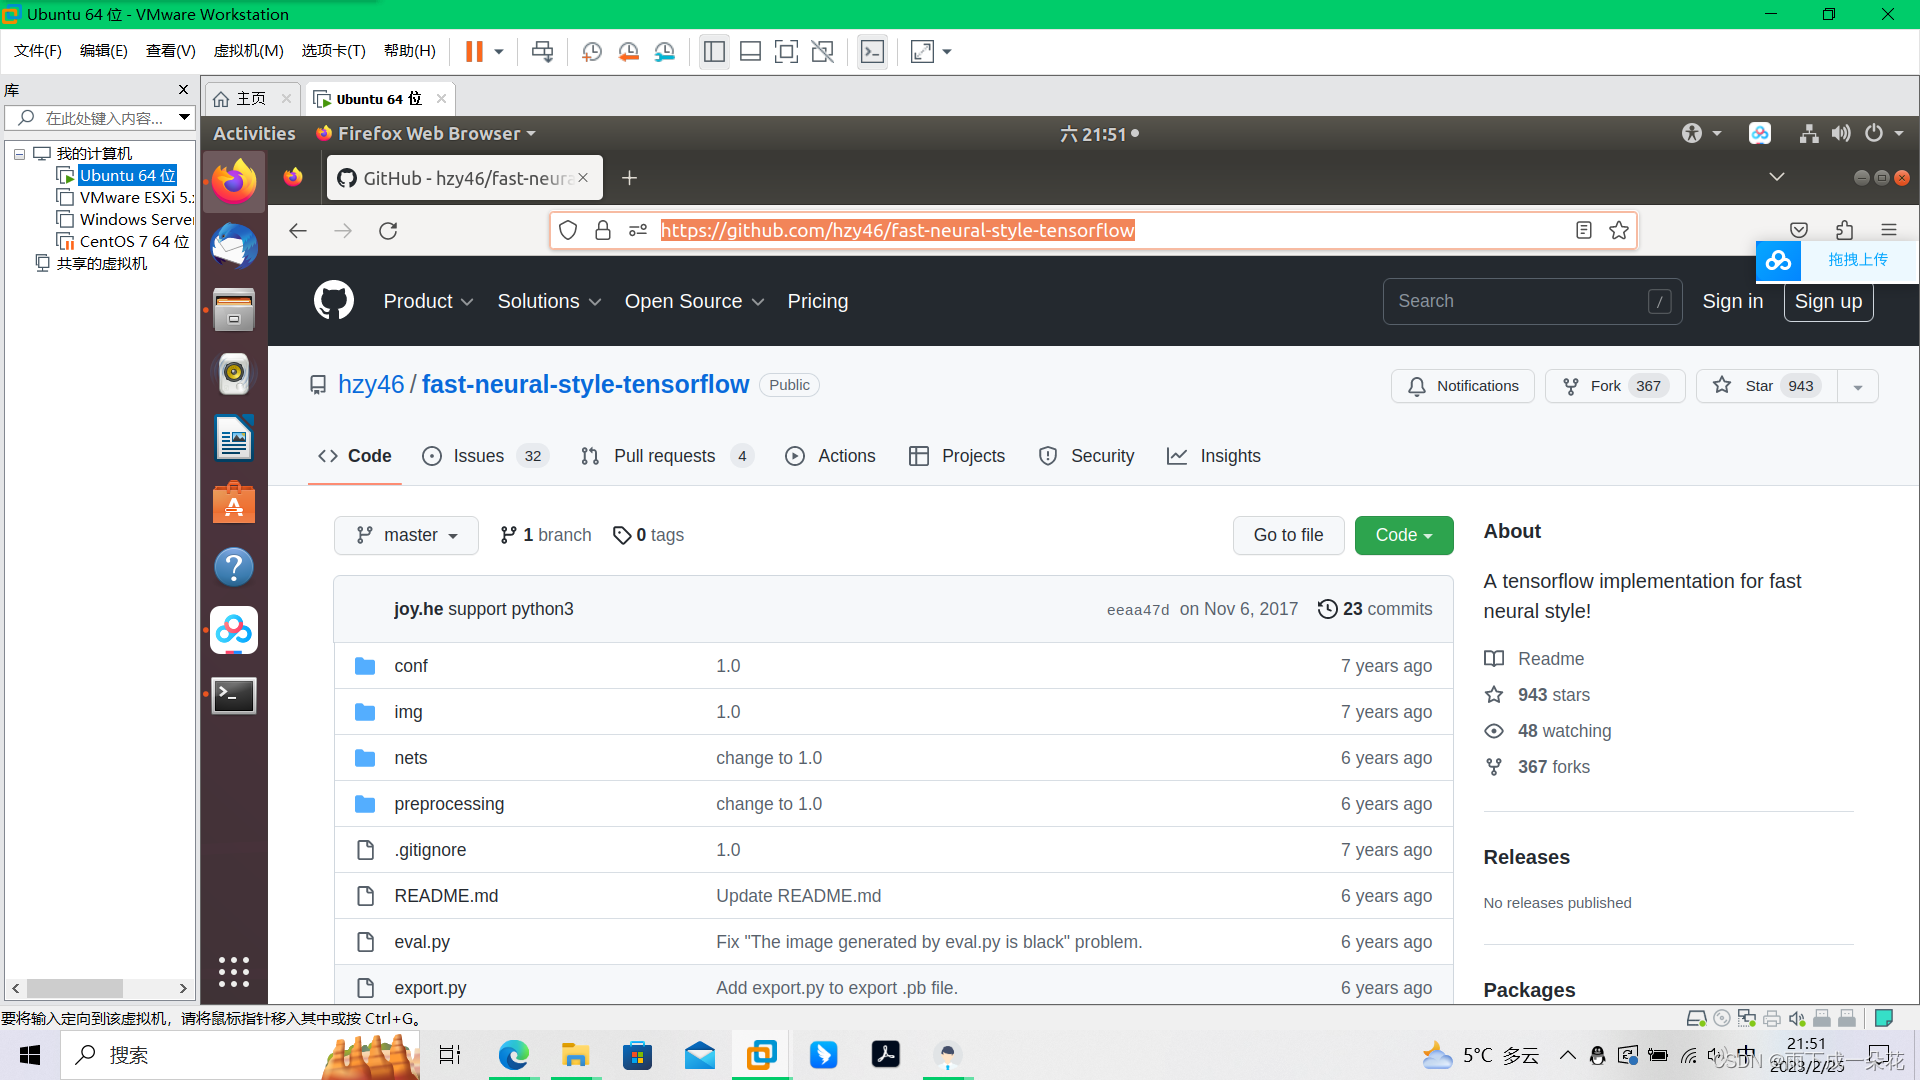Collapse the 我的计算机 tree node
The height and width of the screenshot is (1080, 1920).
pyautogui.click(x=19, y=154)
